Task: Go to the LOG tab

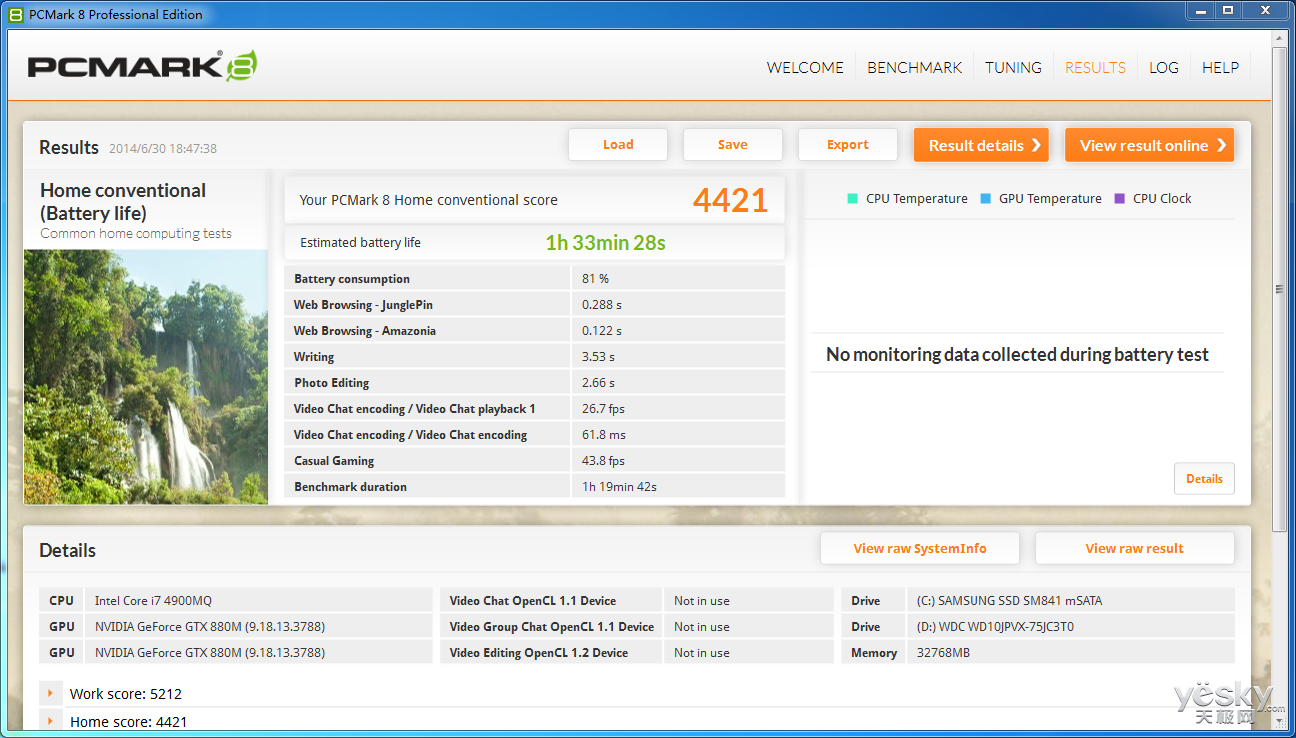Action: point(1163,67)
